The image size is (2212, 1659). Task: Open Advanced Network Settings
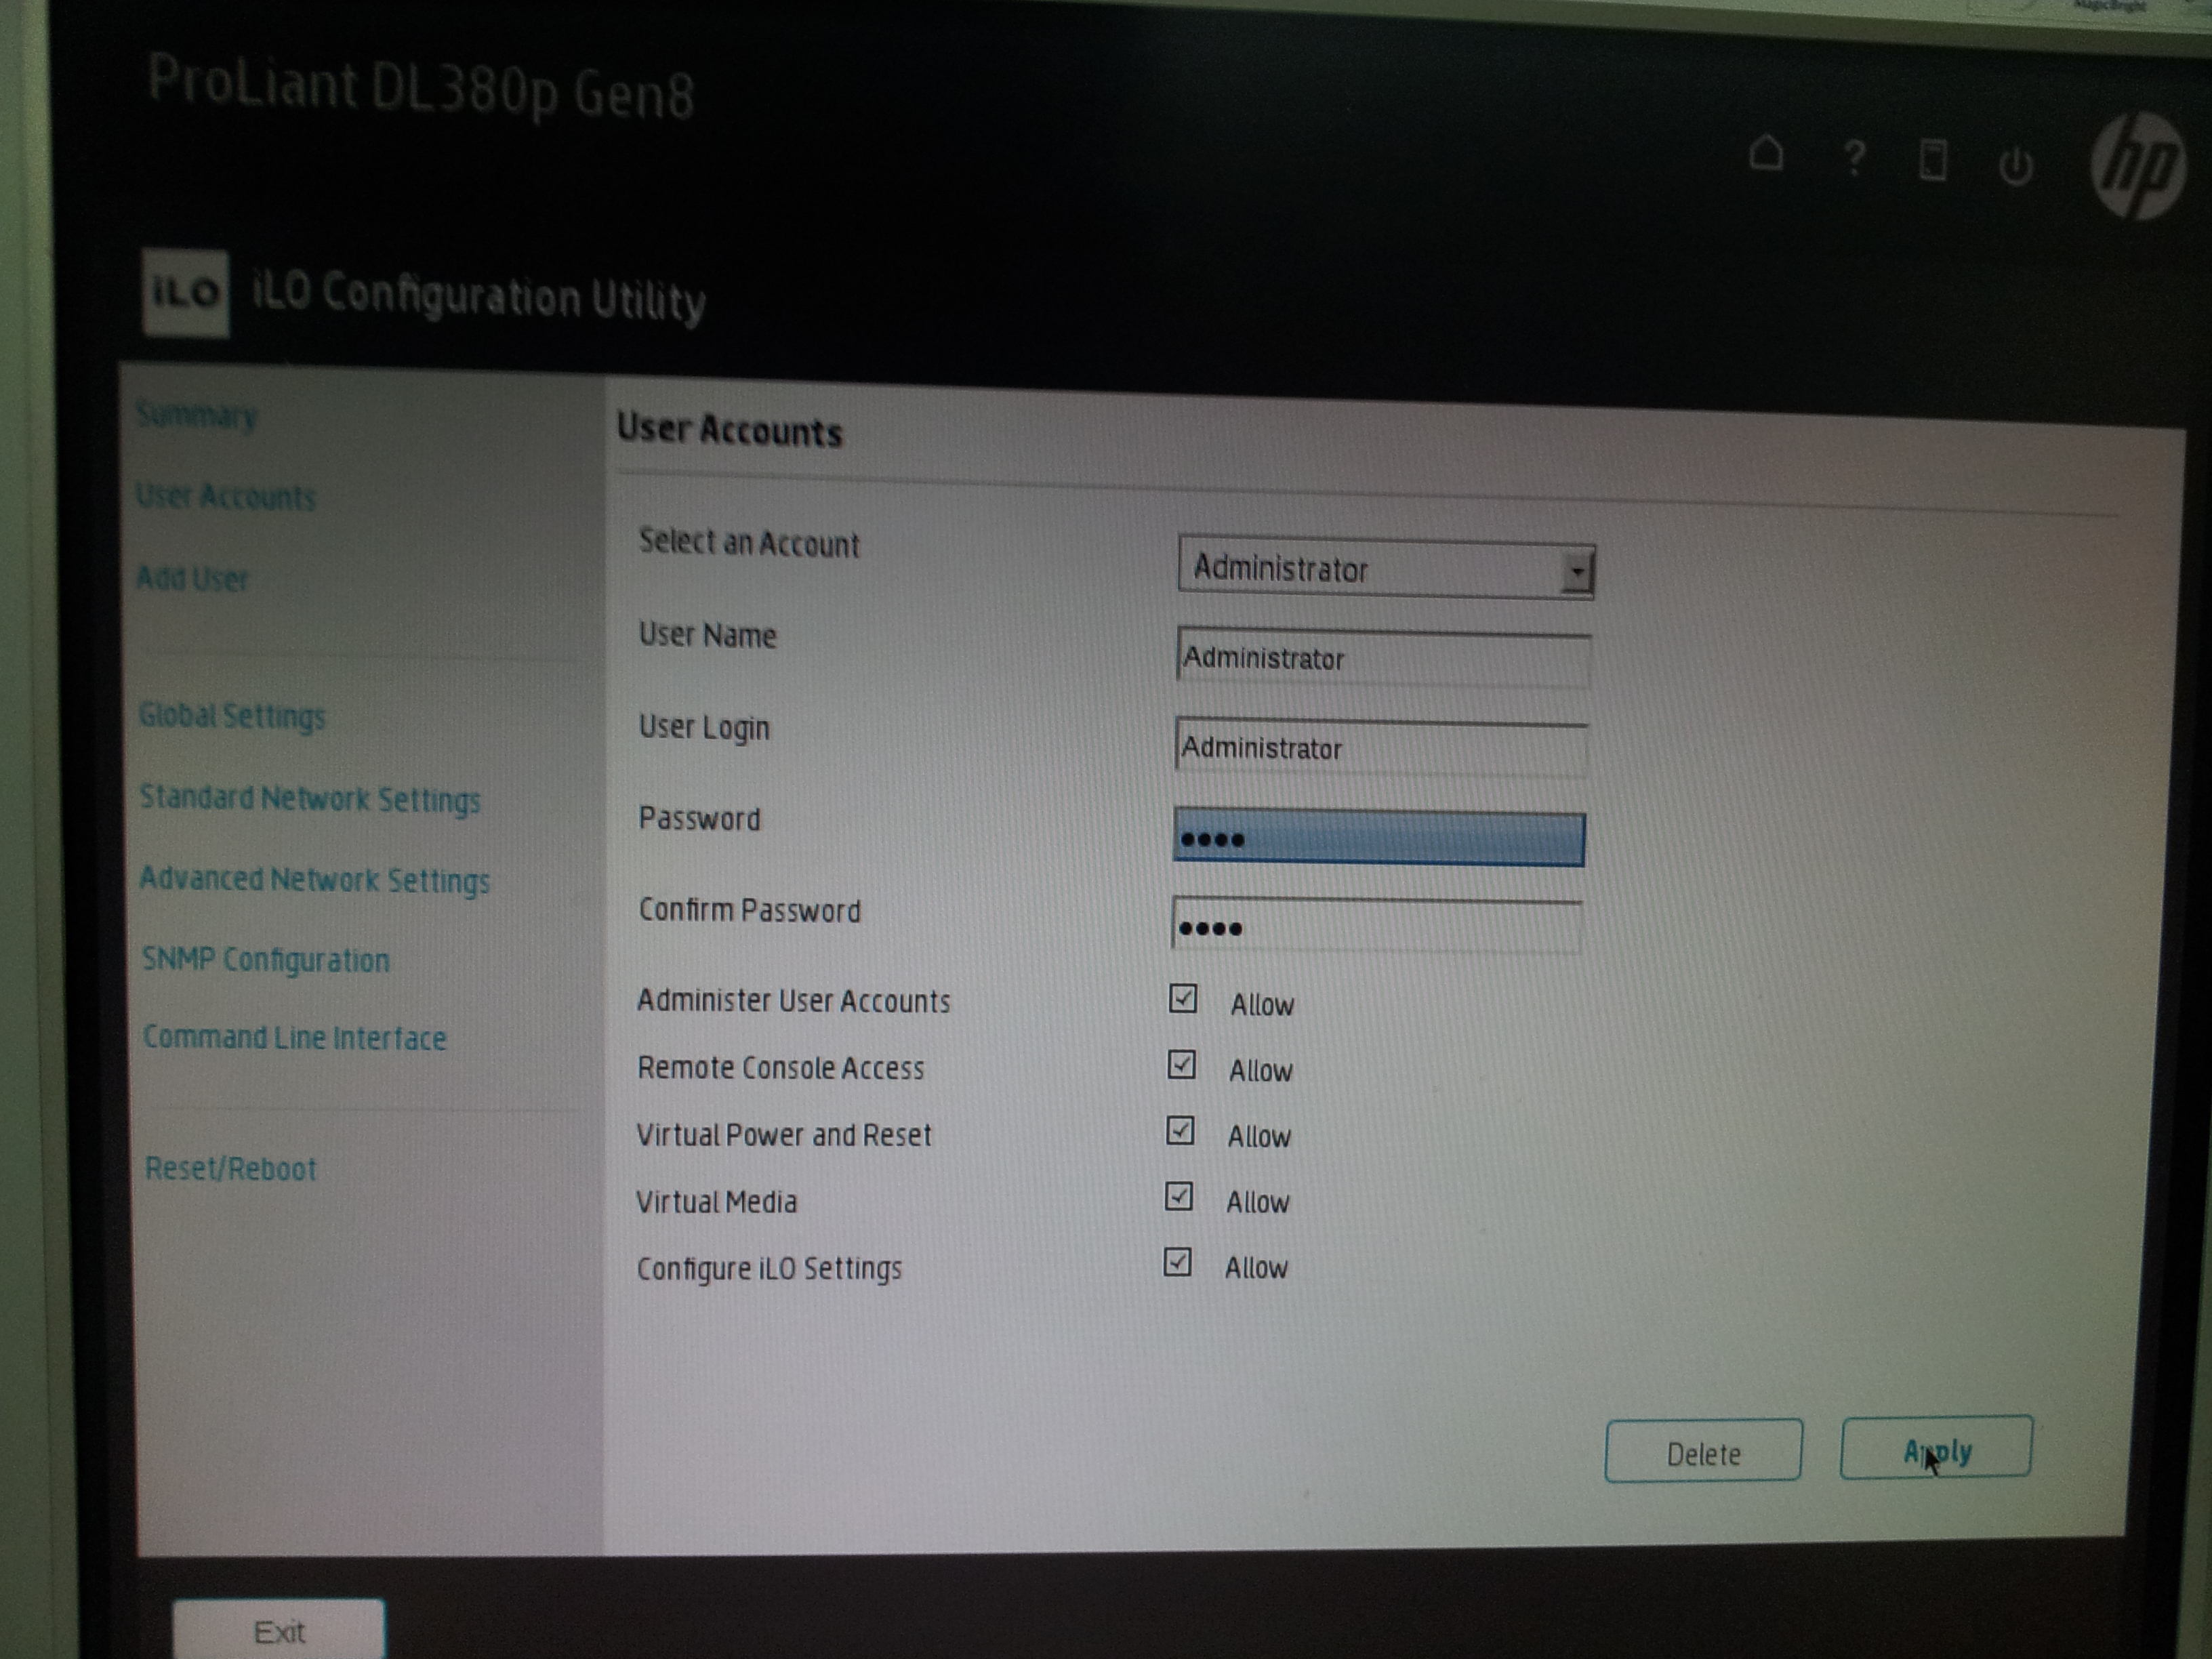point(315,880)
